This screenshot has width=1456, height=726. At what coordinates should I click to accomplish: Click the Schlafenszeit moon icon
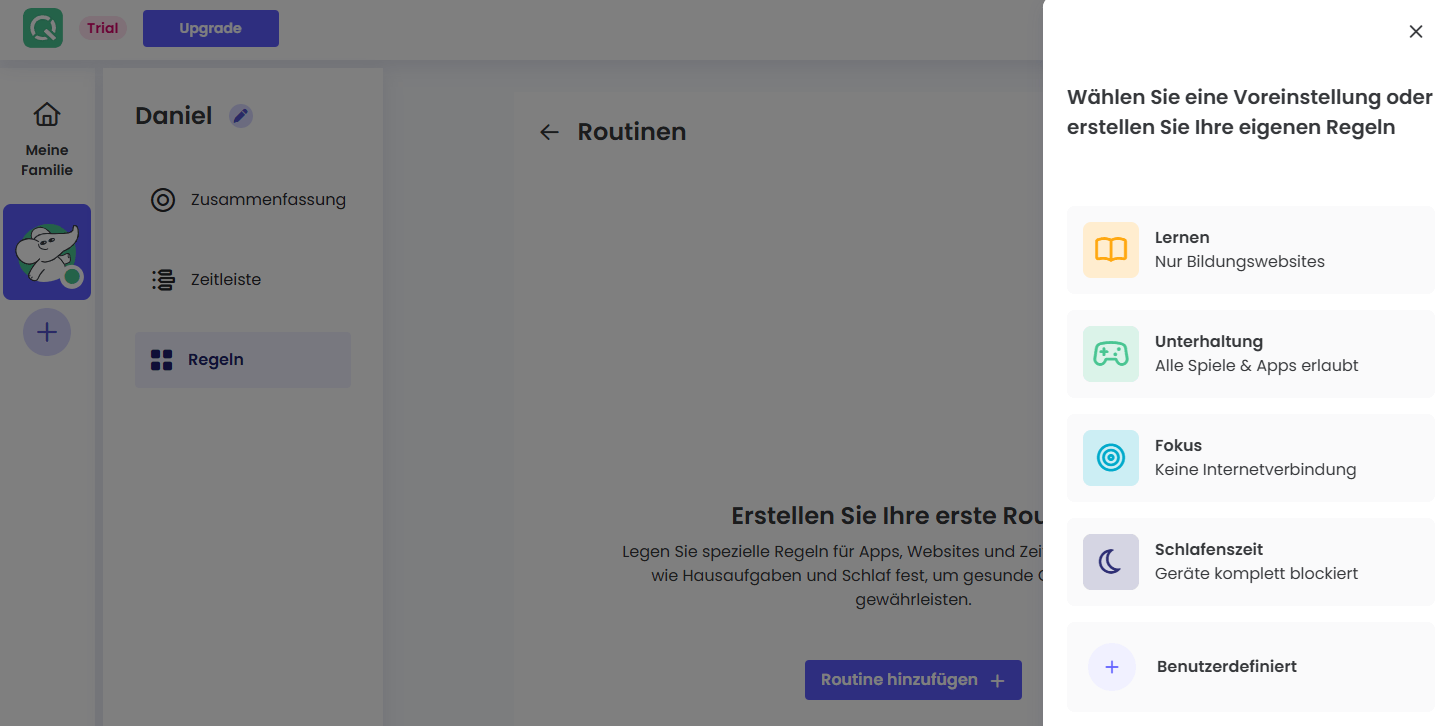pos(1110,562)
